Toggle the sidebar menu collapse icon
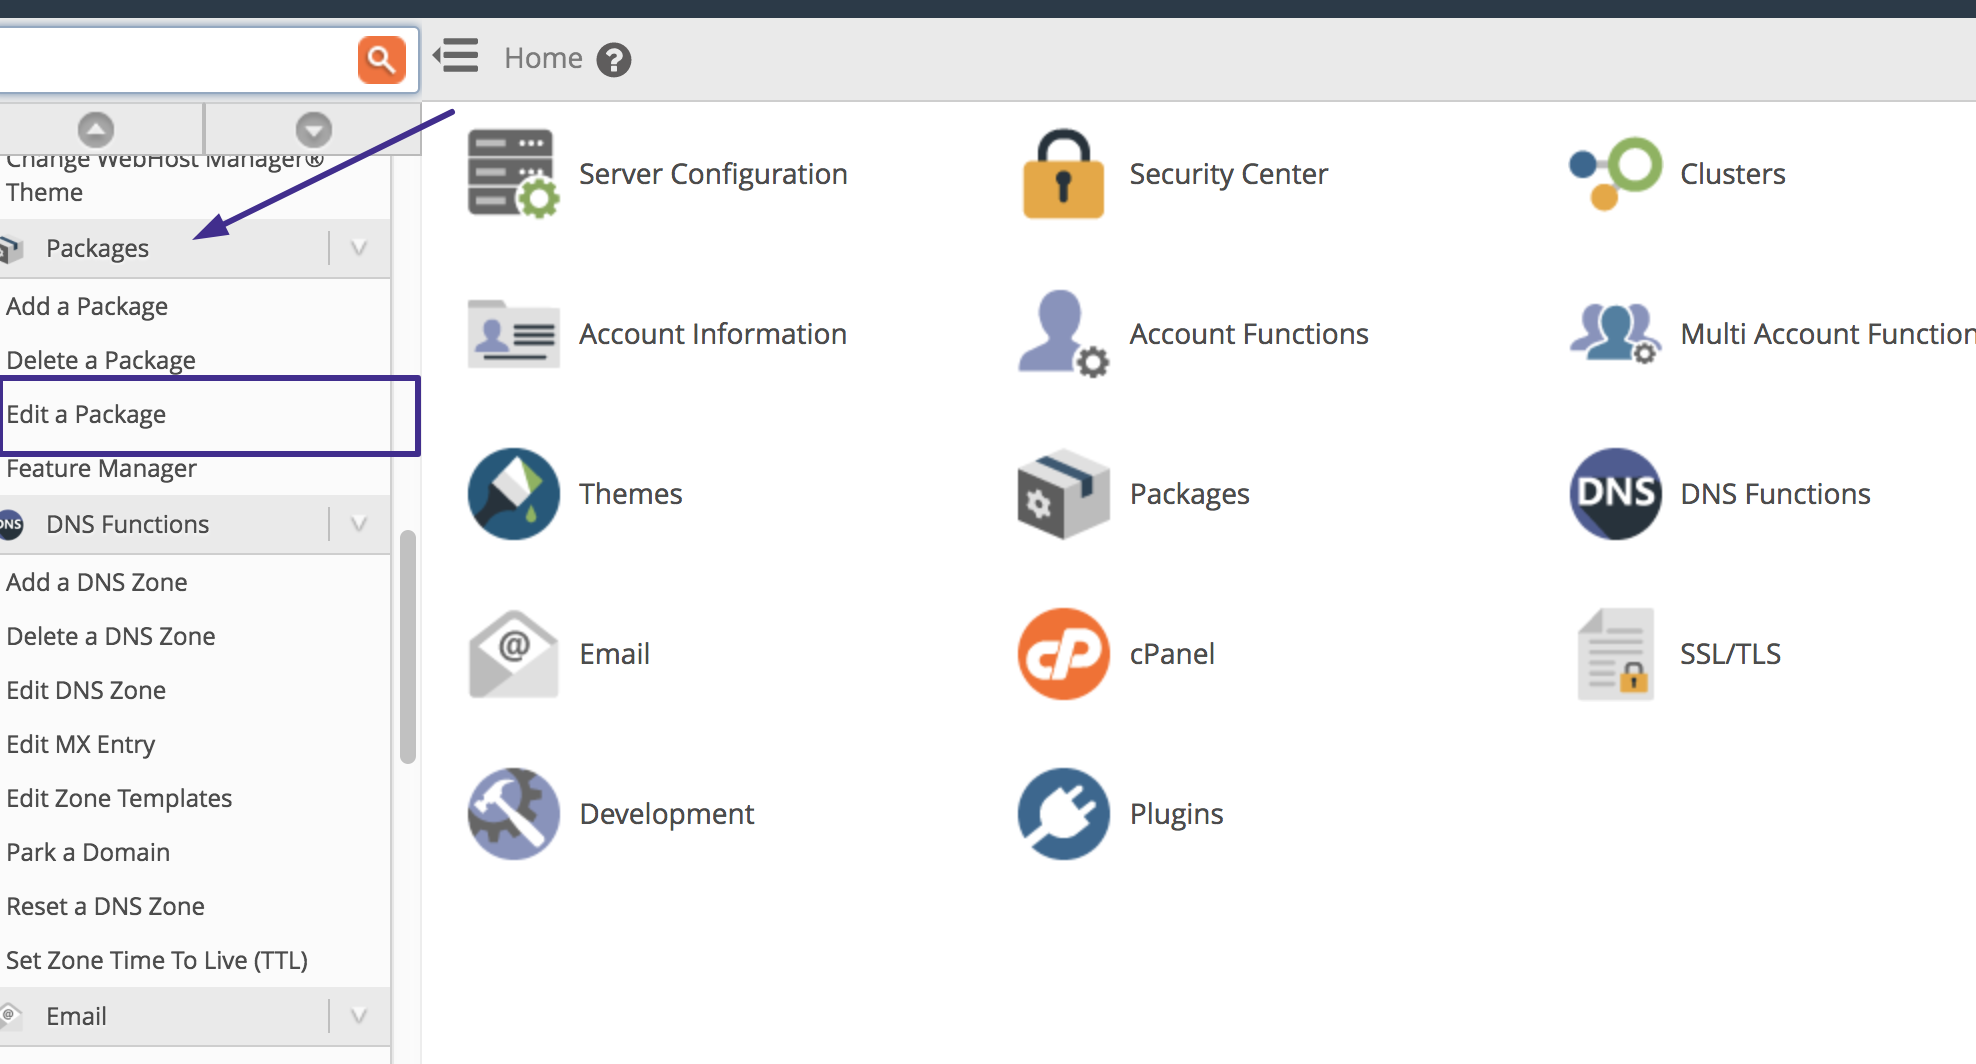This screenshot has width=1976, height=1064. (x=457, y=57)
